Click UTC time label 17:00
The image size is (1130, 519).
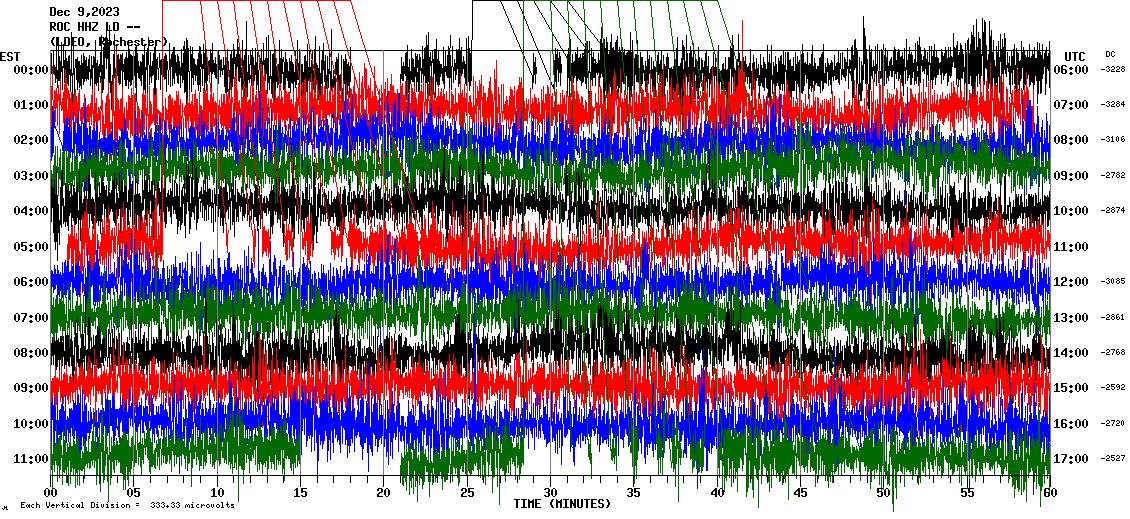click(x=1071, y=458)
